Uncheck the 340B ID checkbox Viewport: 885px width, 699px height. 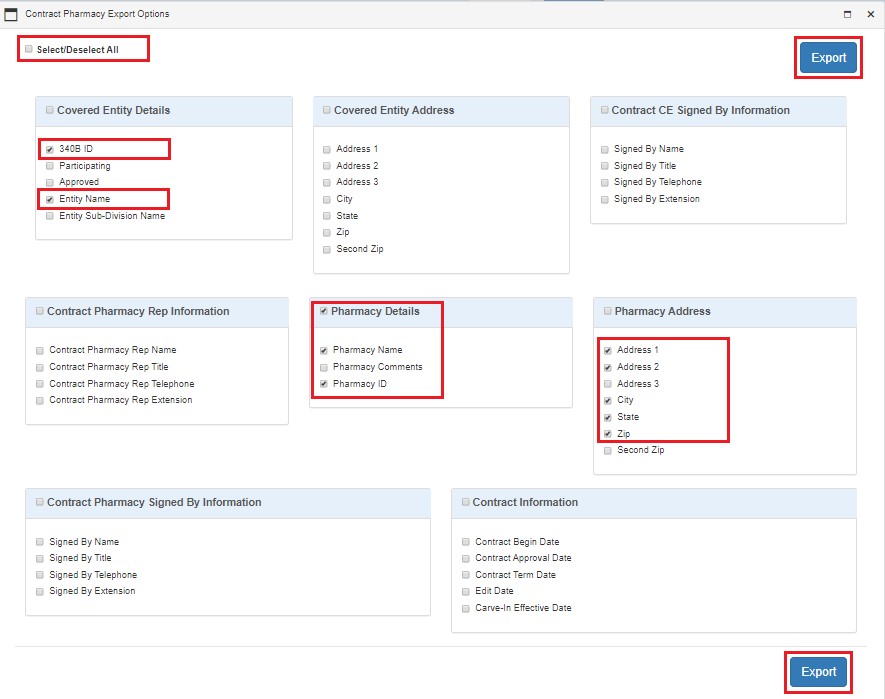click(x=50, y=150)
